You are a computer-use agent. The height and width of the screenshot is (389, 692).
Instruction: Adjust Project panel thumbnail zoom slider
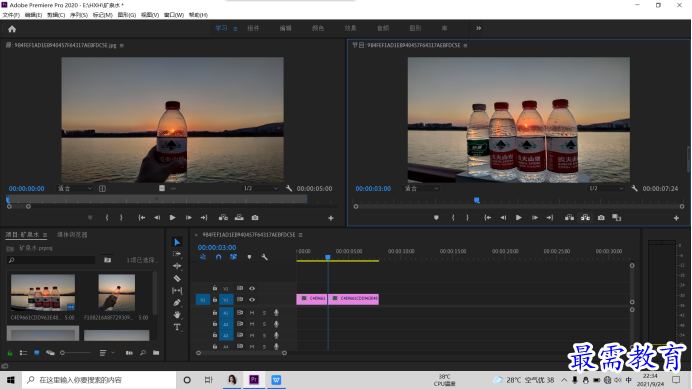(x=75, y=353)
